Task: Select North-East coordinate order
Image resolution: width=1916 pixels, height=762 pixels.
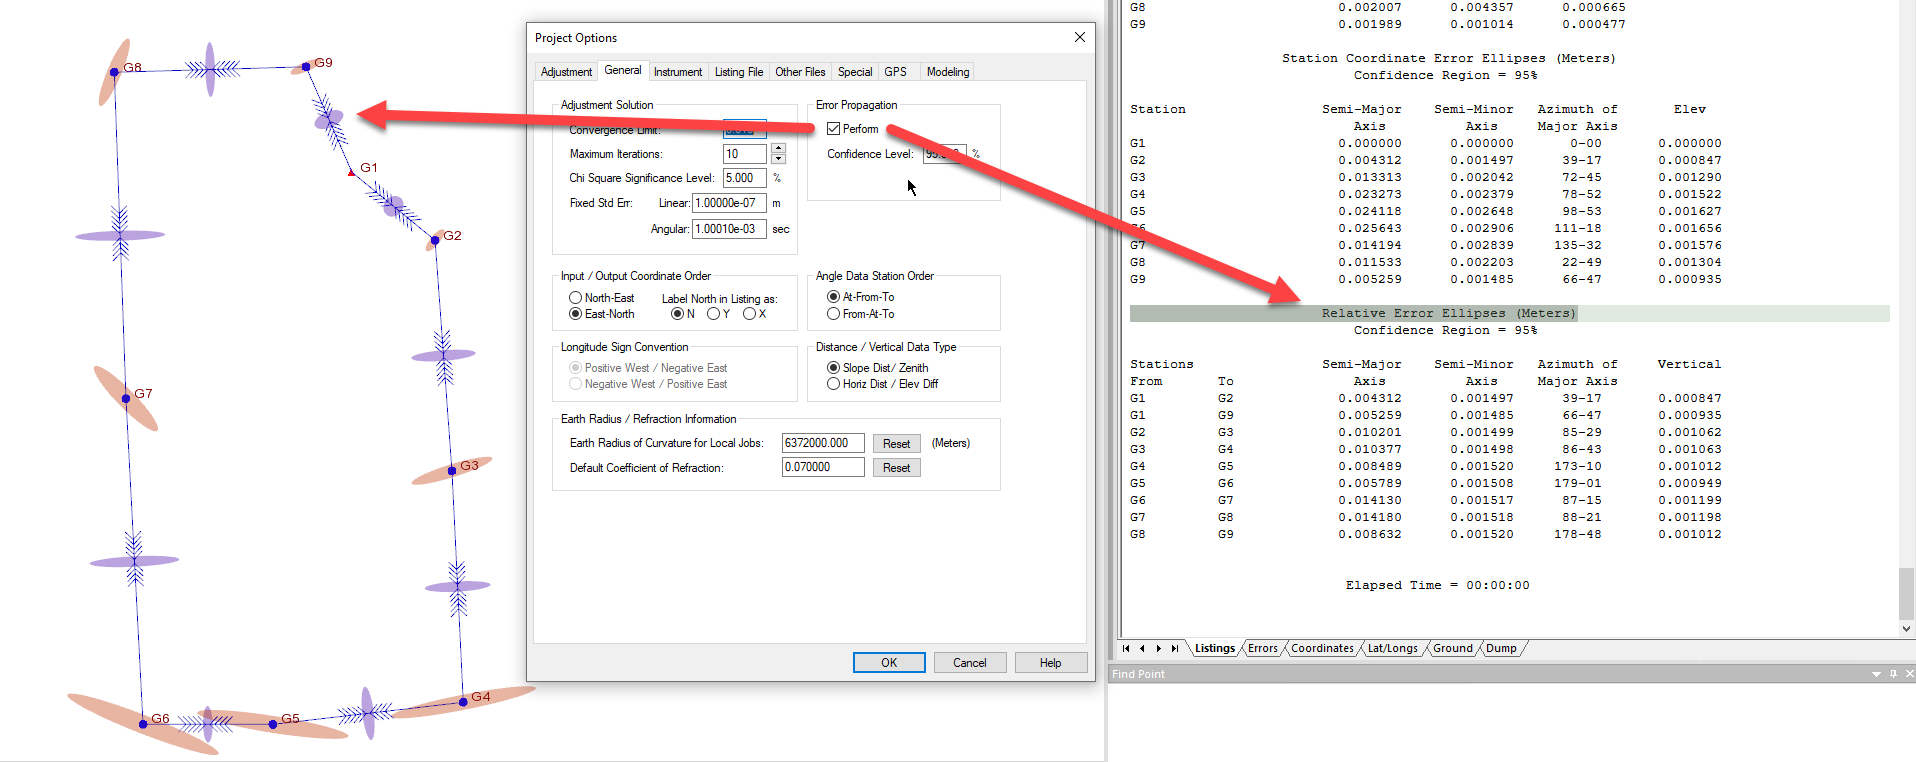Action: pos(576,298)
